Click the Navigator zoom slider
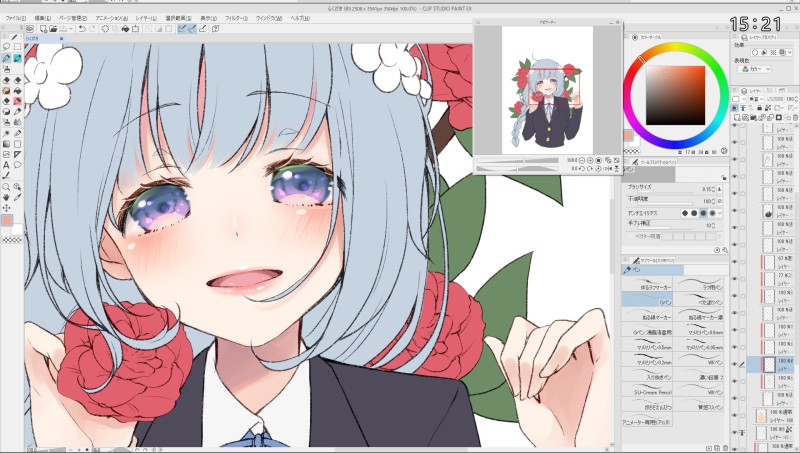The height and width of the screenshot is (453, 800). click(518, 160)
